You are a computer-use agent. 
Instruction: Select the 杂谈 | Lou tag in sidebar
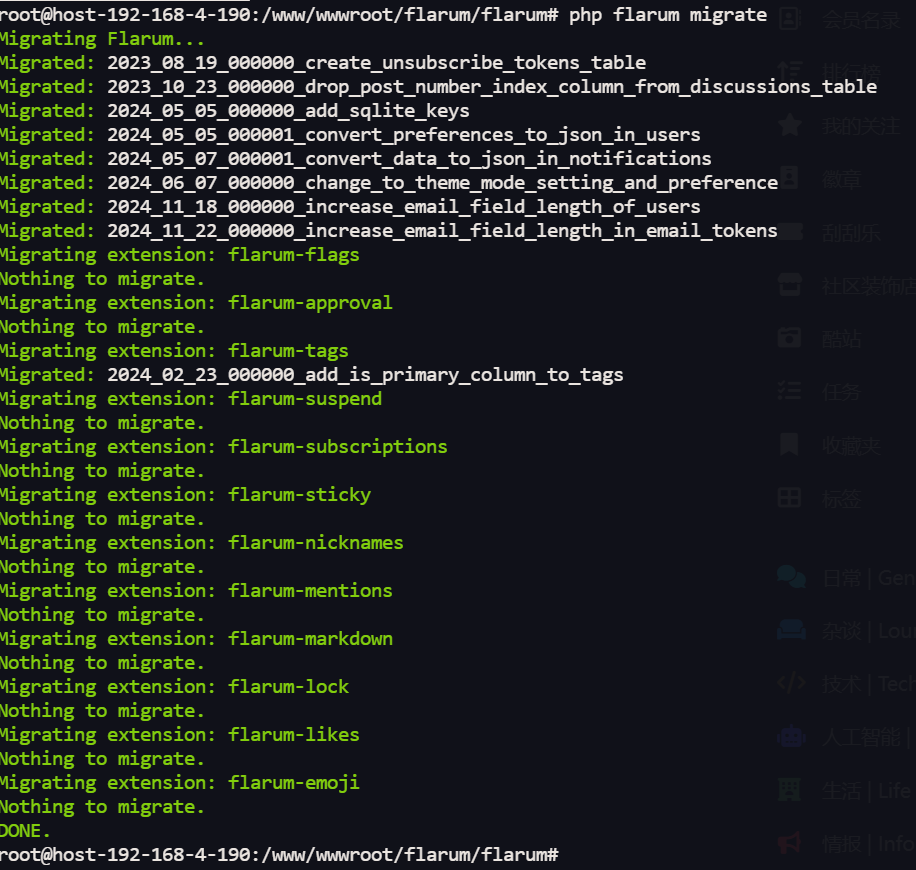point(869,630)
